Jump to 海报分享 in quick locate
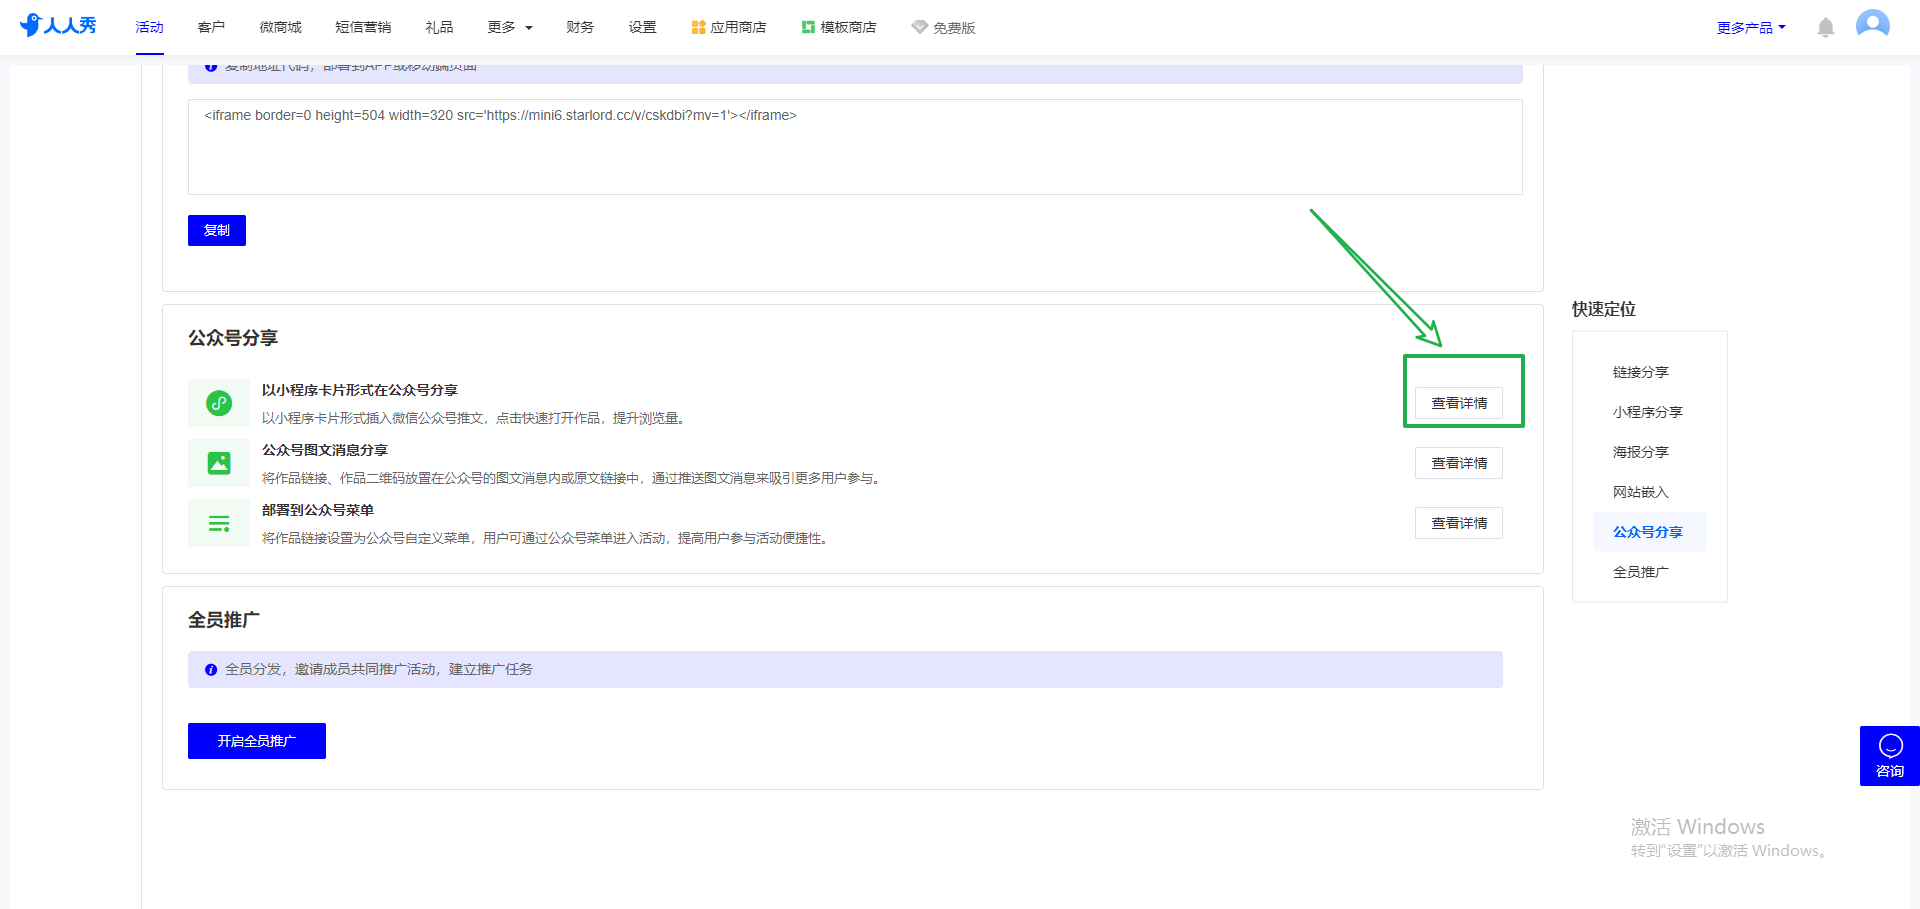 [x=1641, y=452]
